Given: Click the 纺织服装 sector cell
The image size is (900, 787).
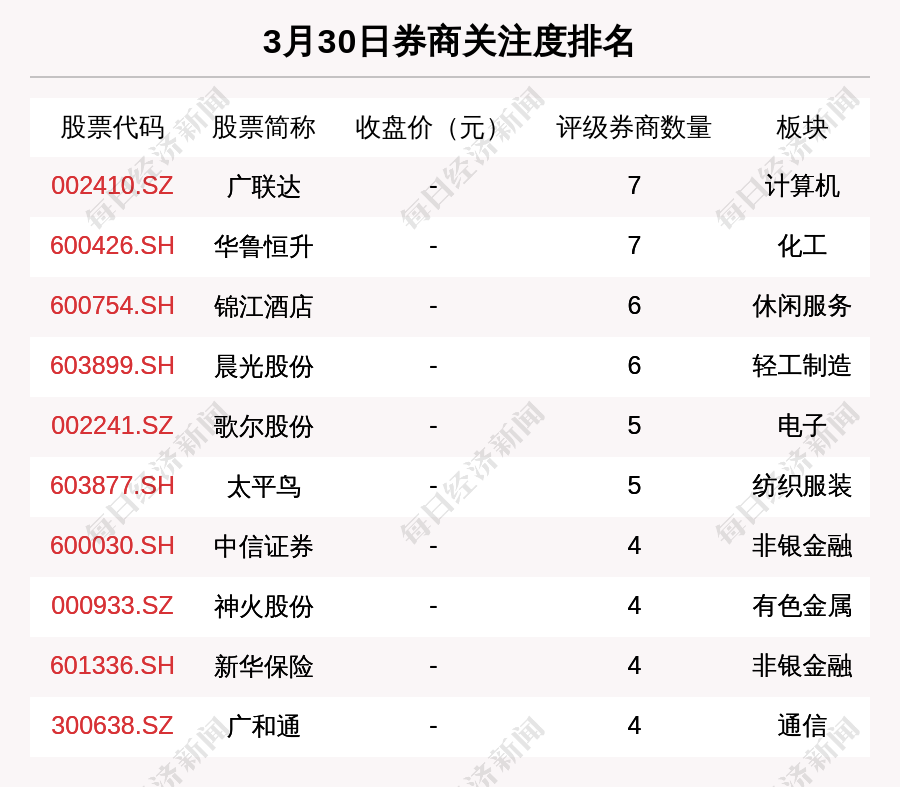Looking at the screenshot, I should (x=802, y=486).
